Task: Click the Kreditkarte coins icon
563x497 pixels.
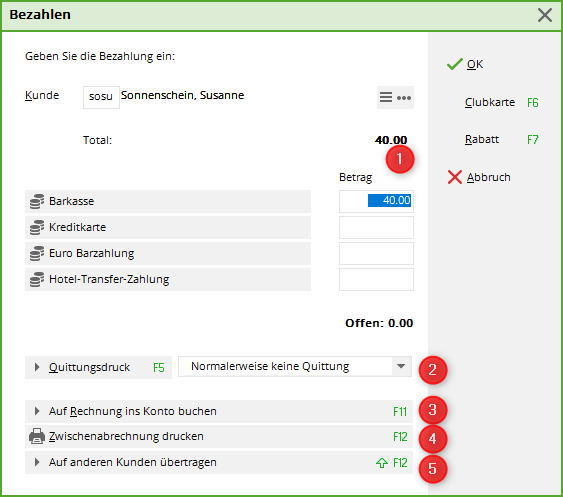Action: [x=37, y=227]
